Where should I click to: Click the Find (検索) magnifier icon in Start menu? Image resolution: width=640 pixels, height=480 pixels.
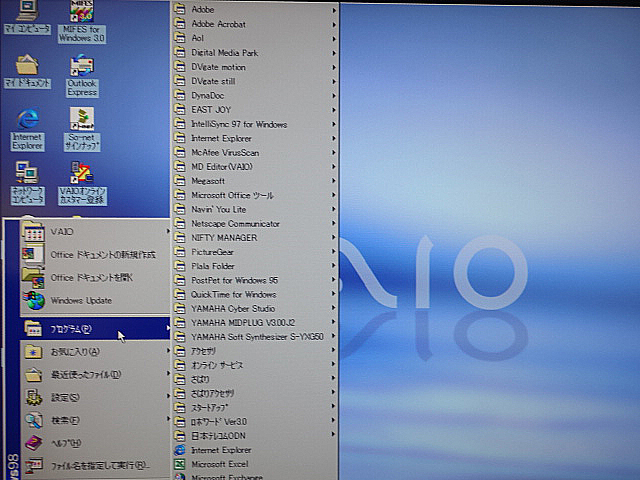(x=34, y=420)
